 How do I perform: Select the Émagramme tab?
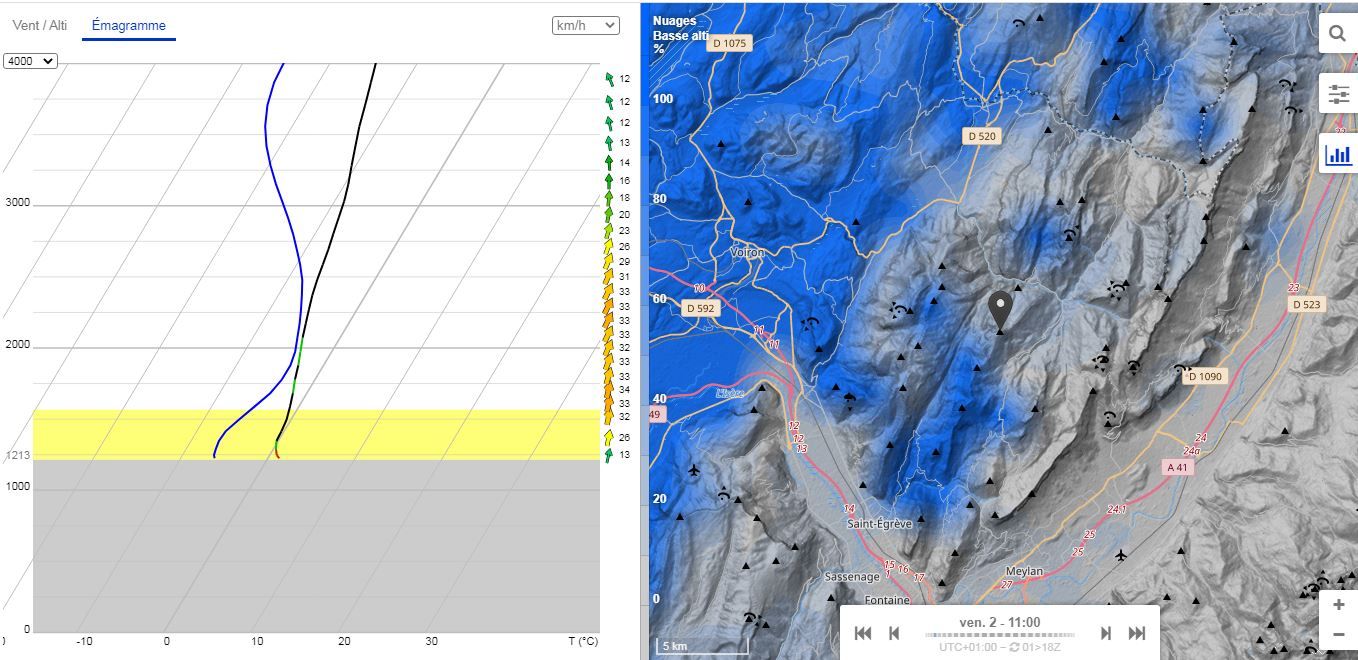pyautogui.click(x=129, y=25)
